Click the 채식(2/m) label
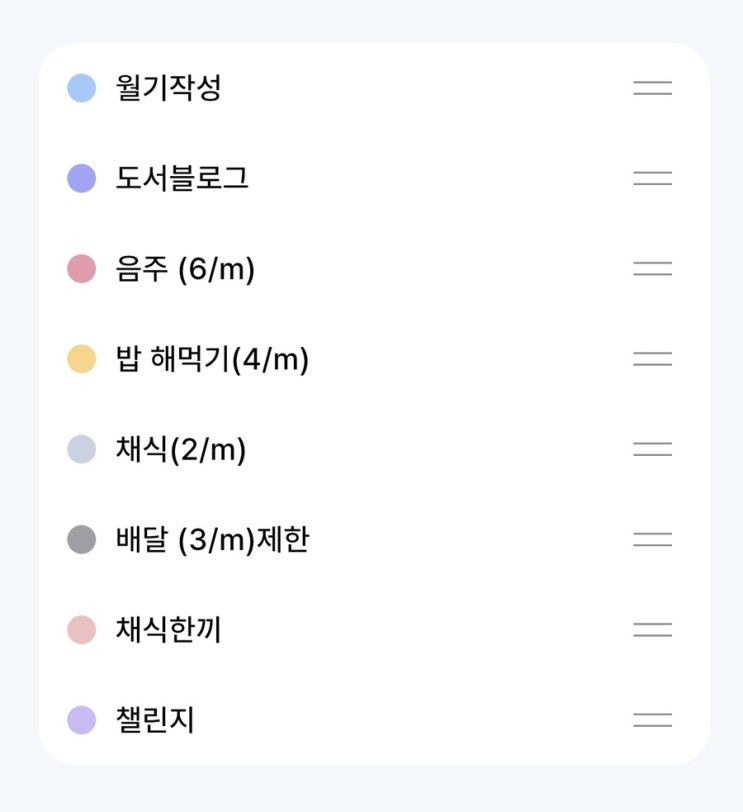 180,449
